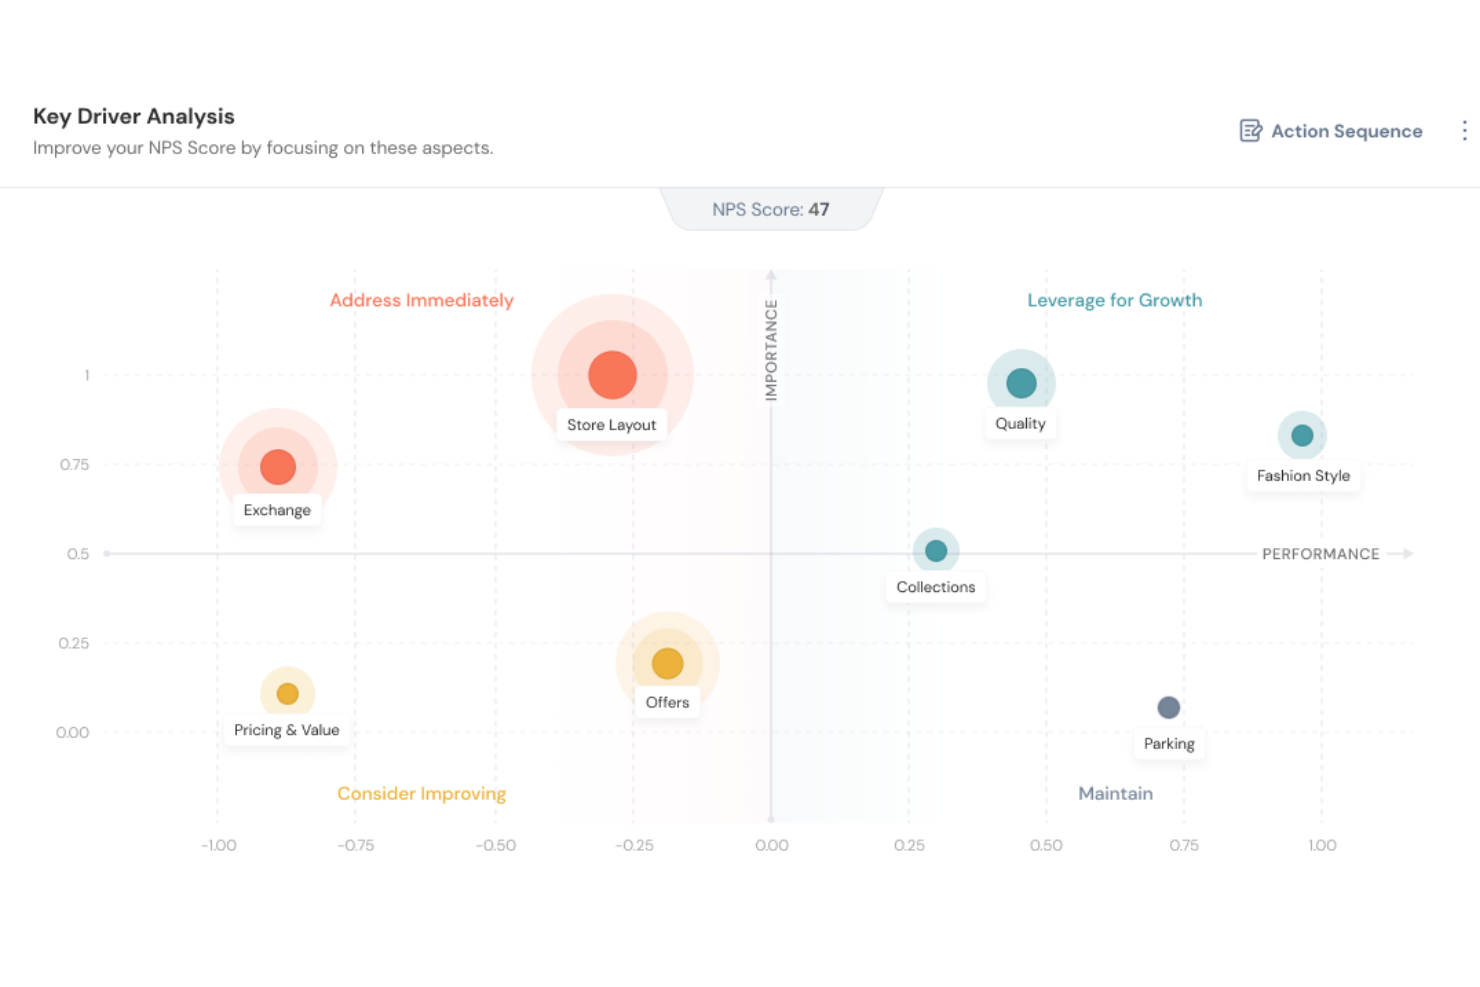Click the Pricing & Value bubble
Screen dimensions: 1480x987
pyautogui.click(x=288, y=692)
